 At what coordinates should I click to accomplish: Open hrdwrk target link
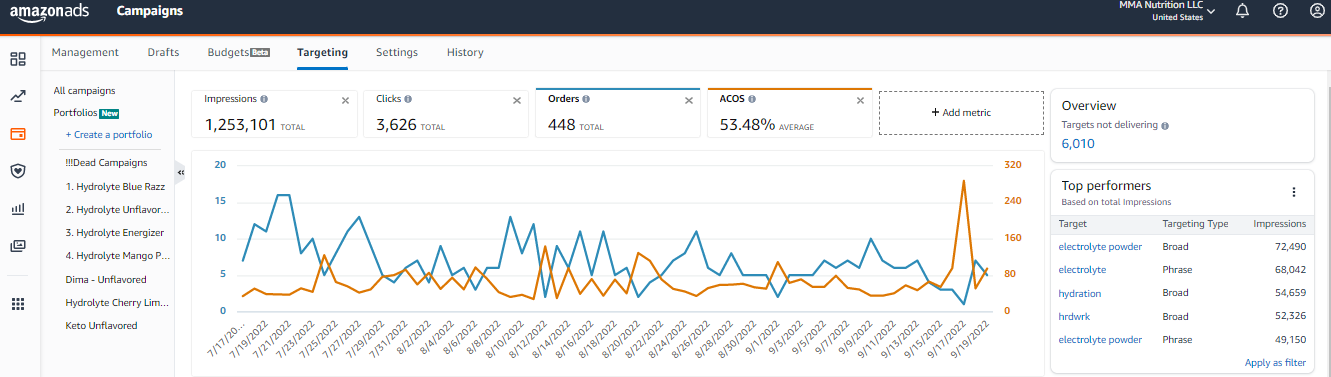click(x=1073, y=316)
